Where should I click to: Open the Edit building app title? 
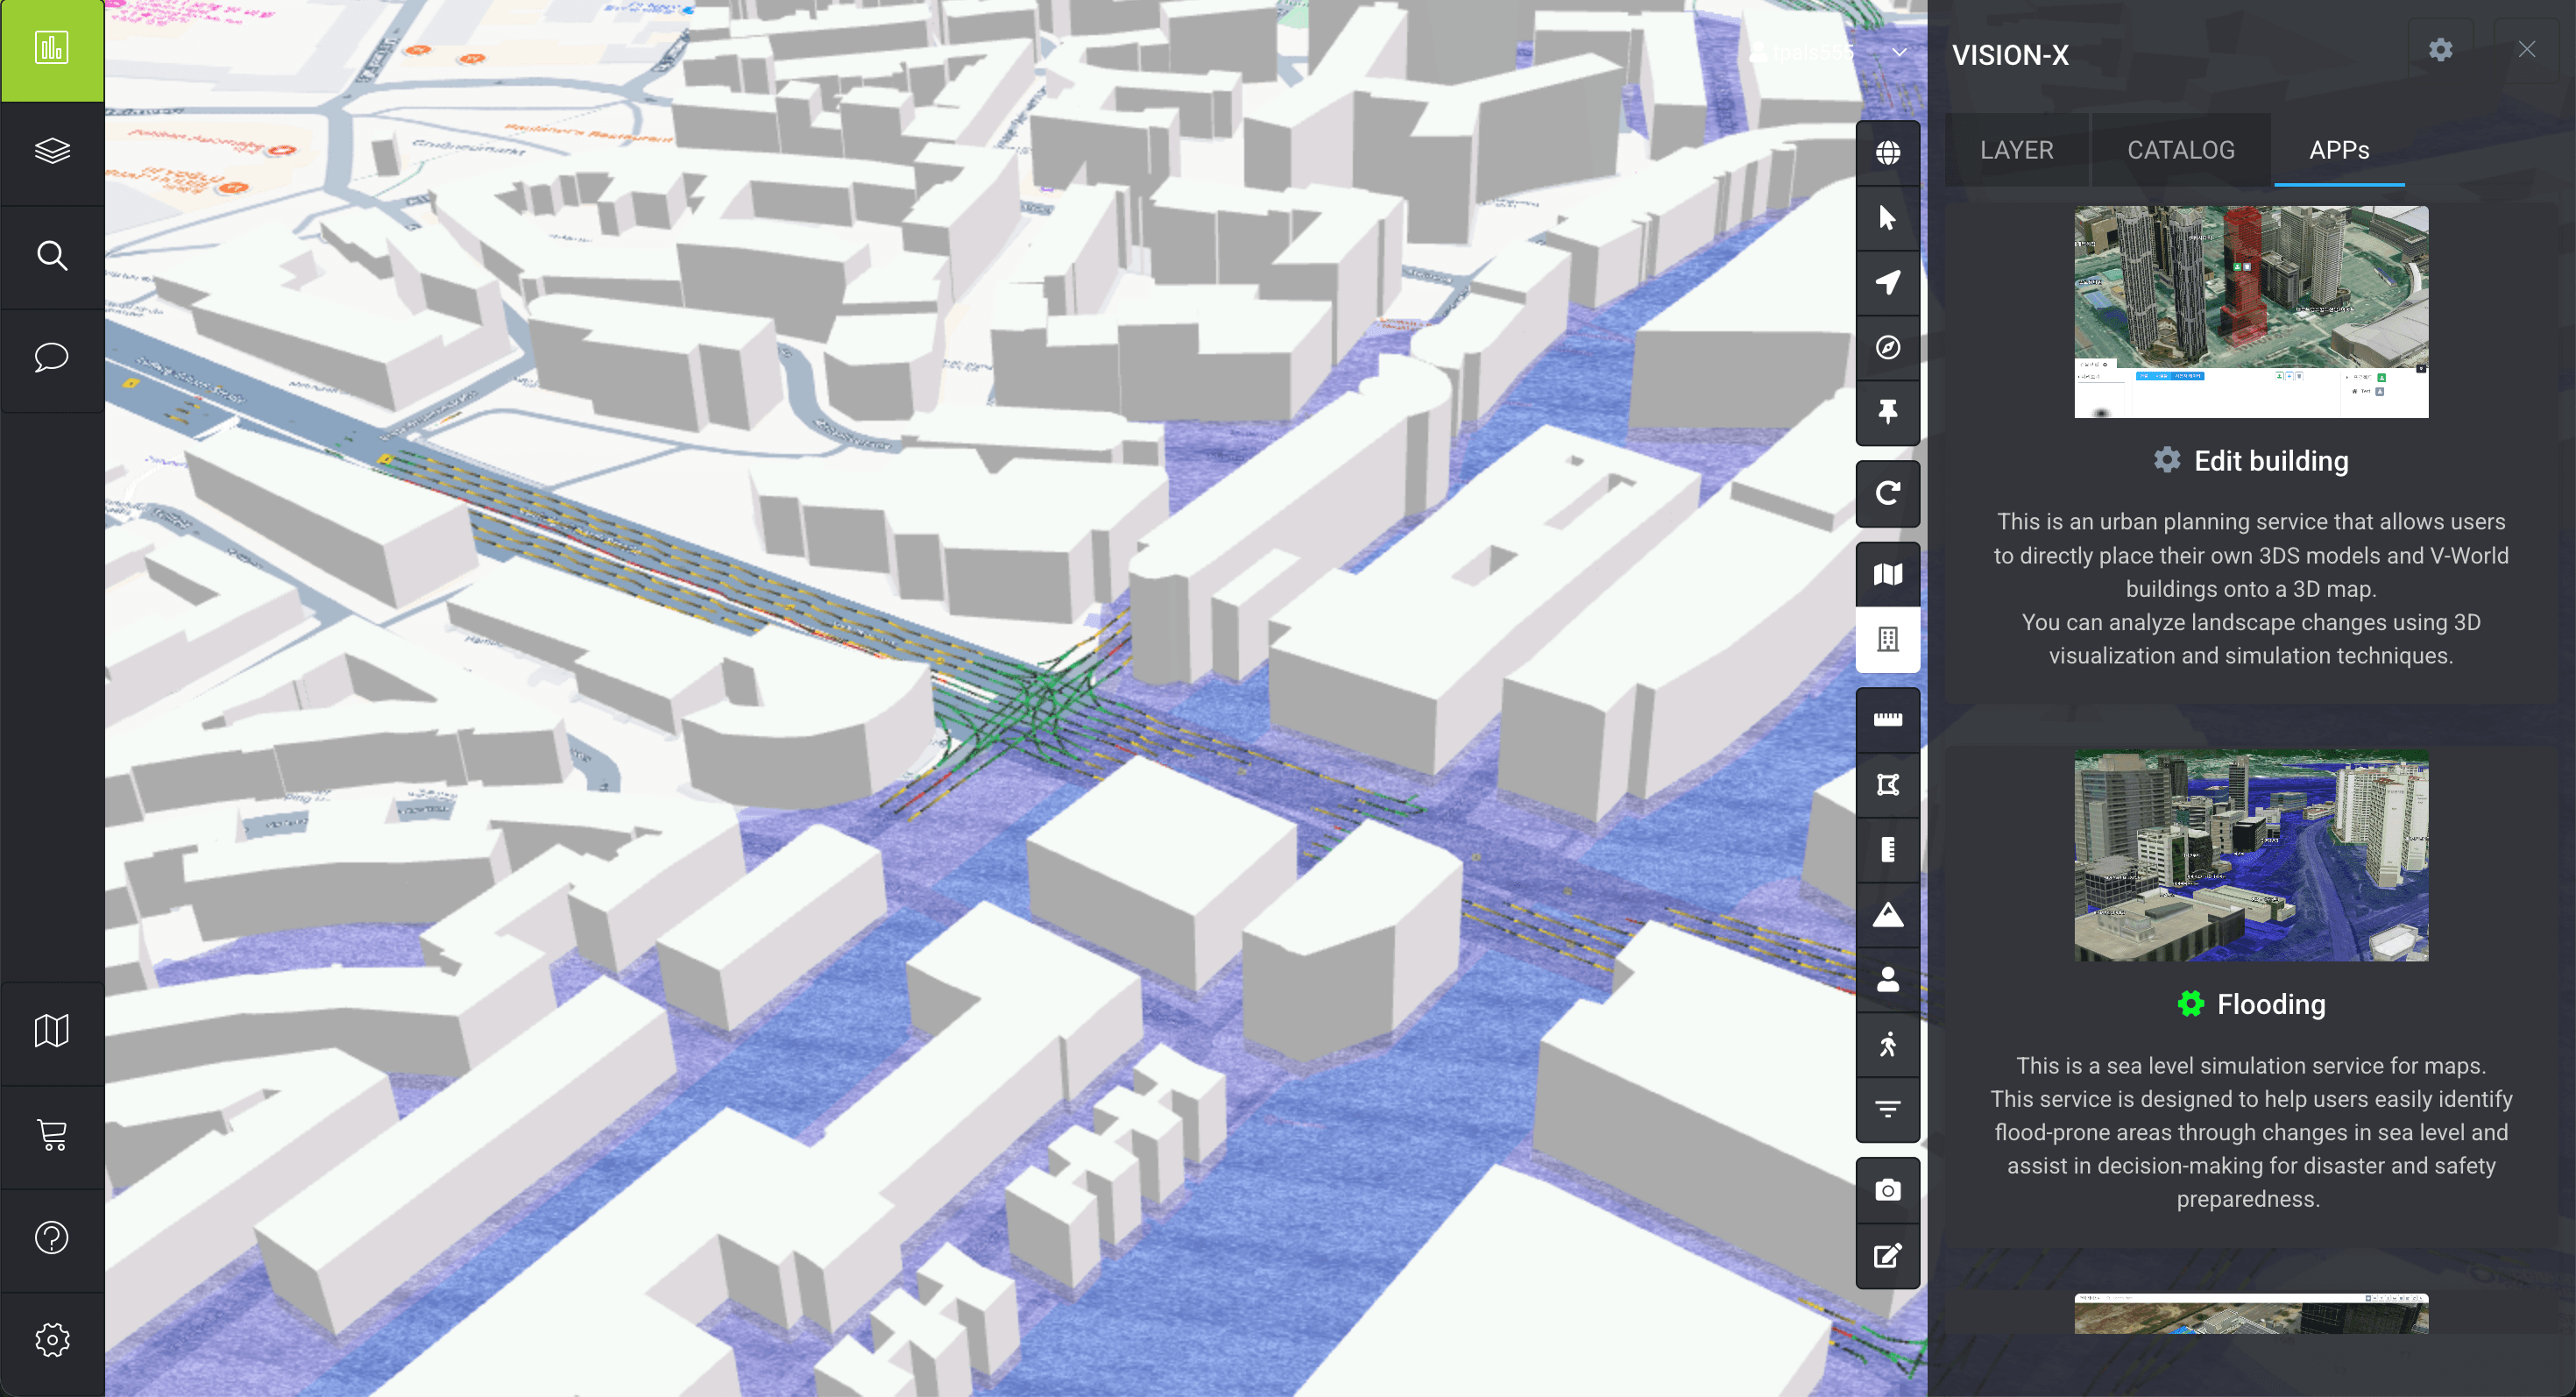(2271, 461)
